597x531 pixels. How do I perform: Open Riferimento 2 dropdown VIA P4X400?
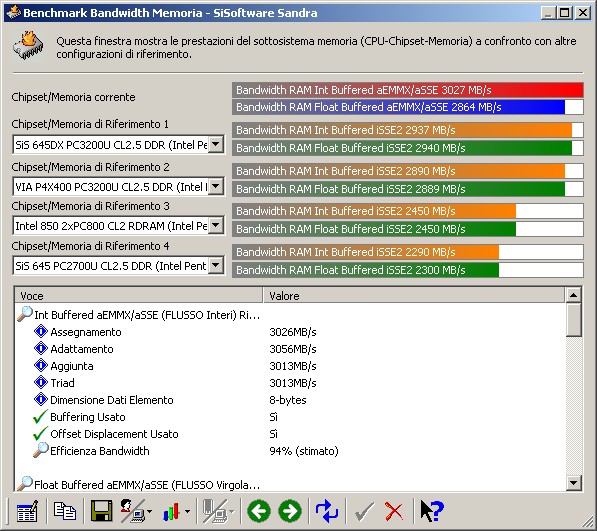[x=216, y=187]
